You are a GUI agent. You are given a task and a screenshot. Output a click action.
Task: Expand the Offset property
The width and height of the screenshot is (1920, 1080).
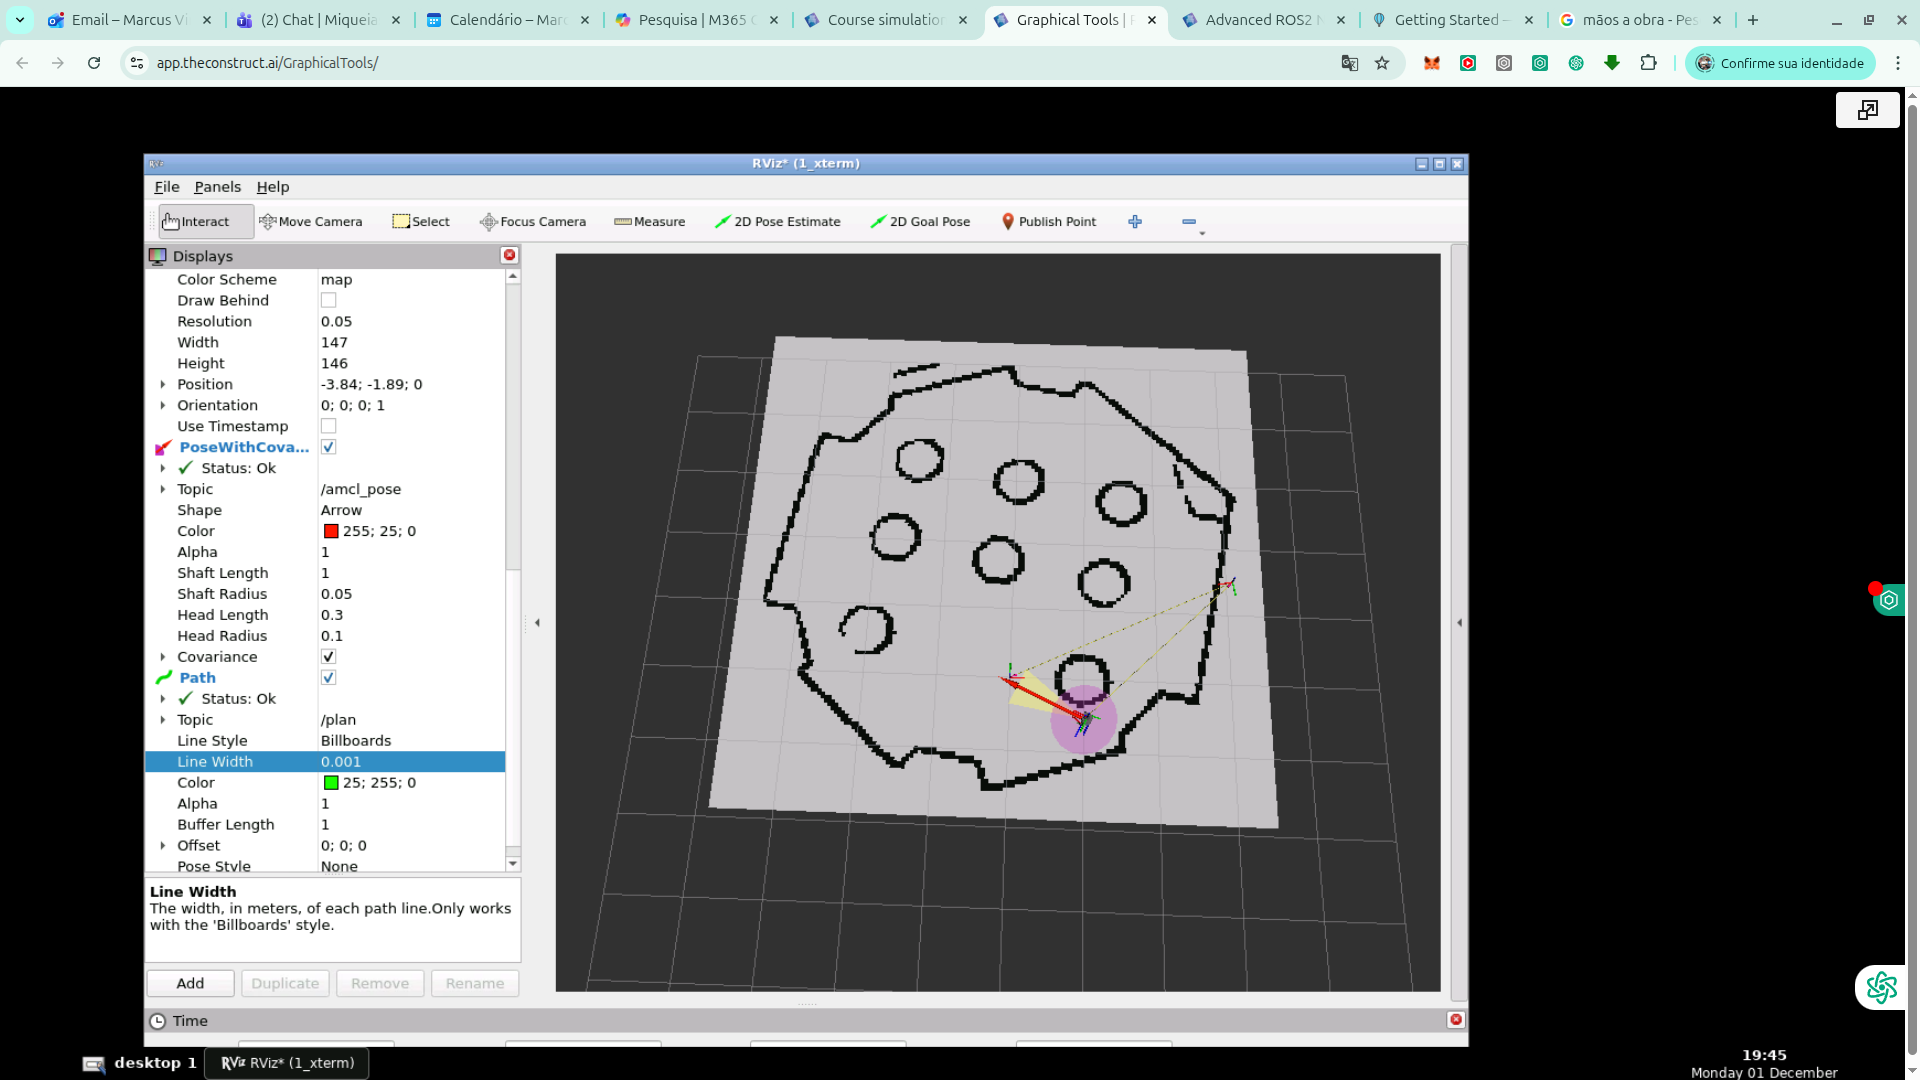163,846
